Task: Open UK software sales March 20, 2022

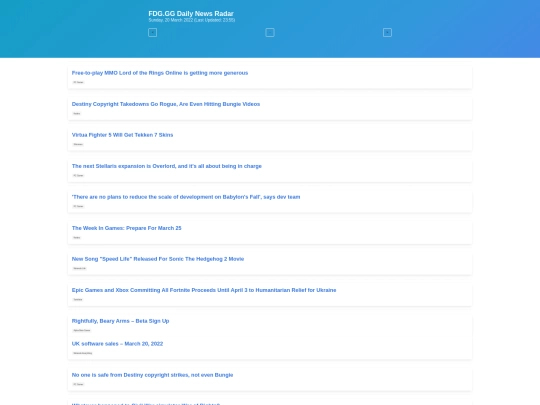Action: click(117, 344)
